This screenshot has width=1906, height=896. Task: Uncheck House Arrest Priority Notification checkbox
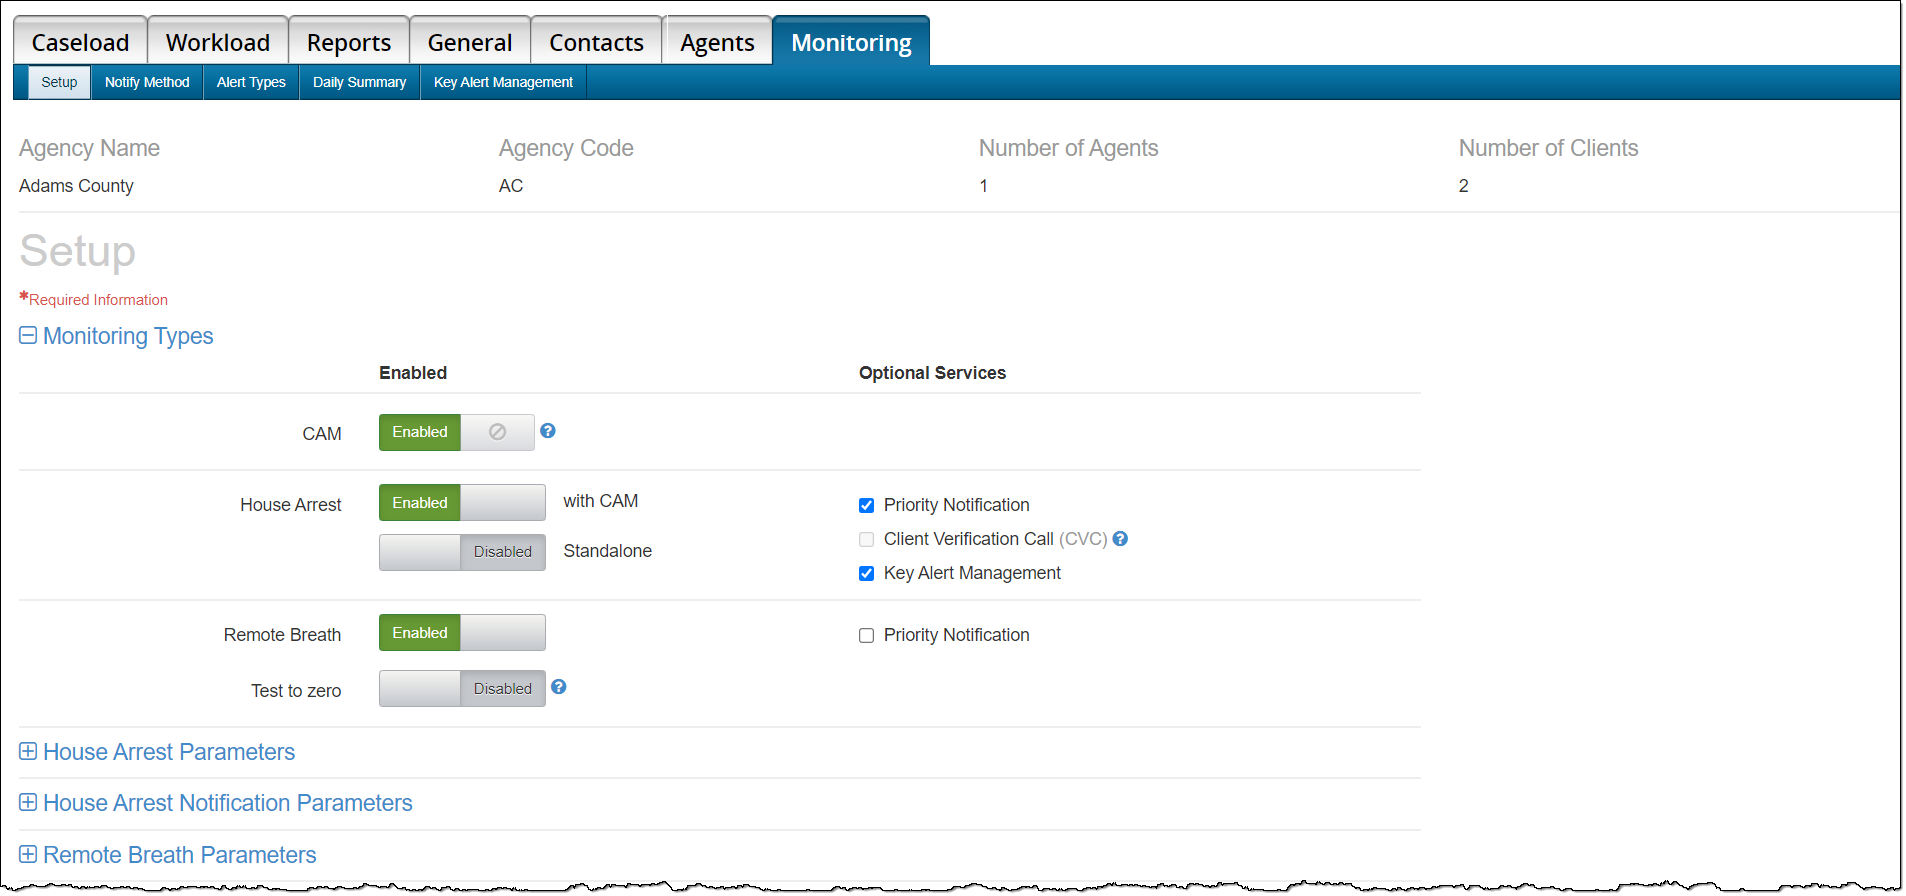click(867, 506)
